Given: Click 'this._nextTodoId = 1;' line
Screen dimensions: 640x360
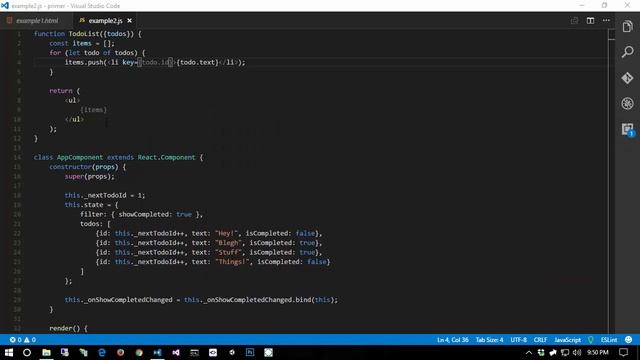Looking at the screenshot, I should click(x=104, y=195).
